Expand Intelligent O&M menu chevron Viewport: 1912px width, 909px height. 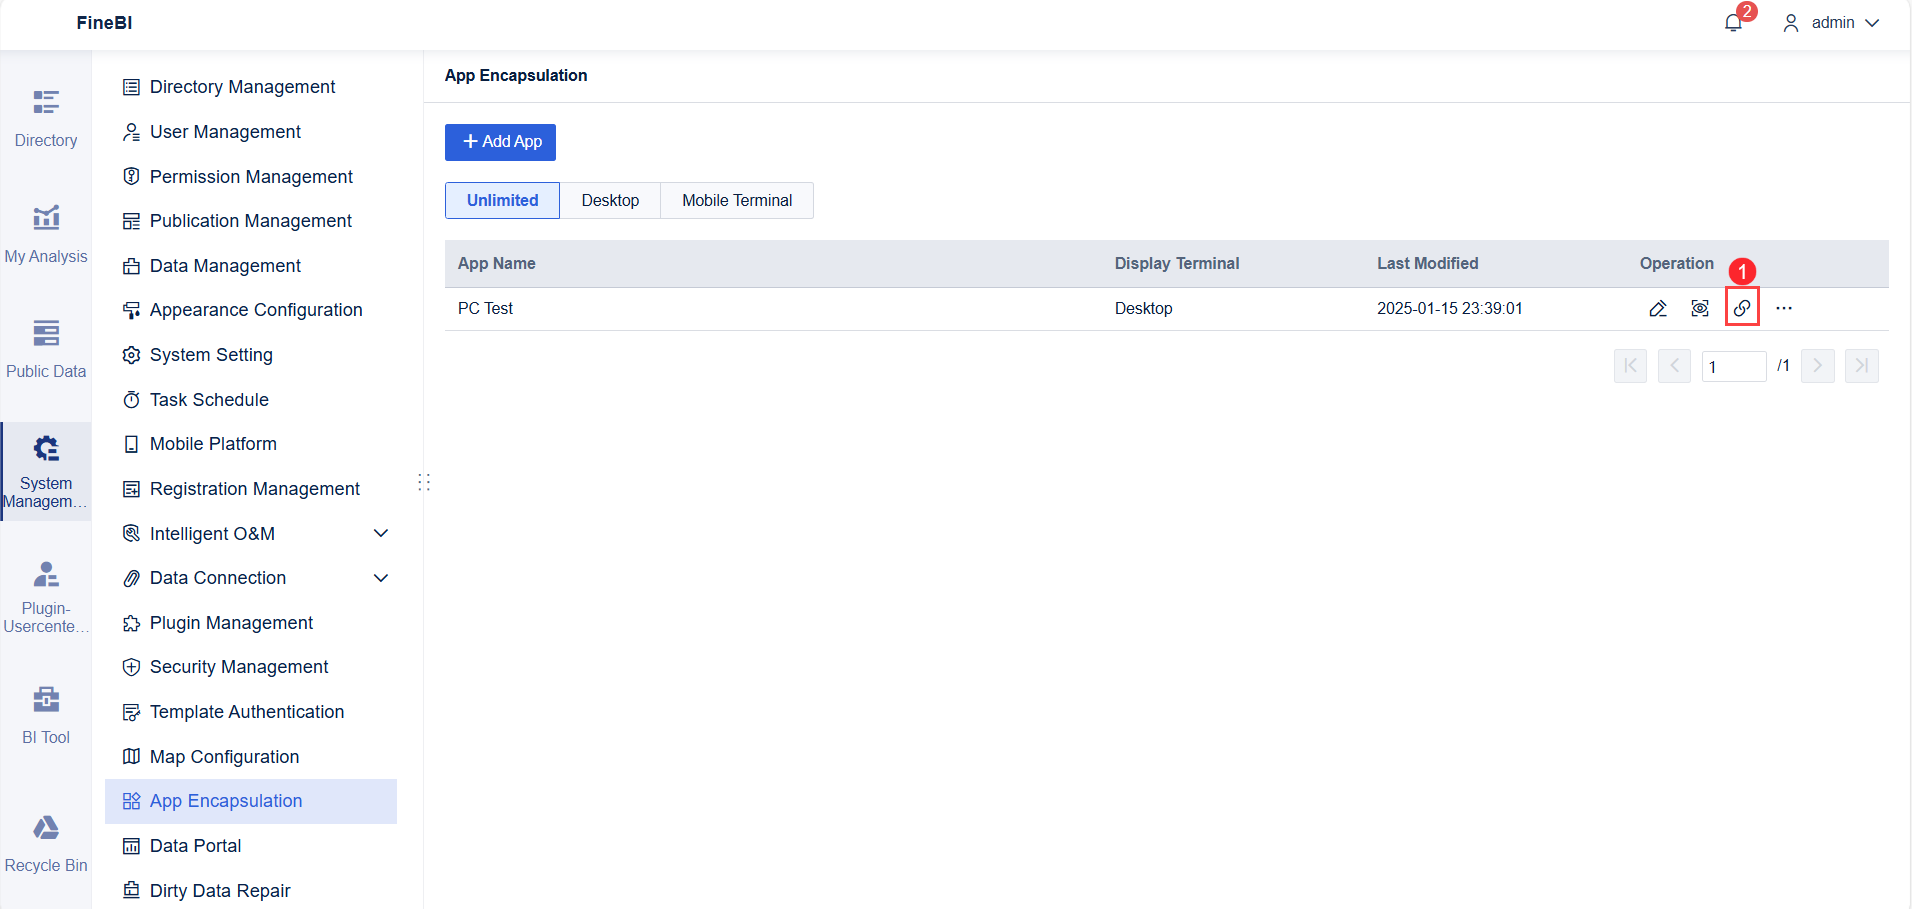[381, 533]
